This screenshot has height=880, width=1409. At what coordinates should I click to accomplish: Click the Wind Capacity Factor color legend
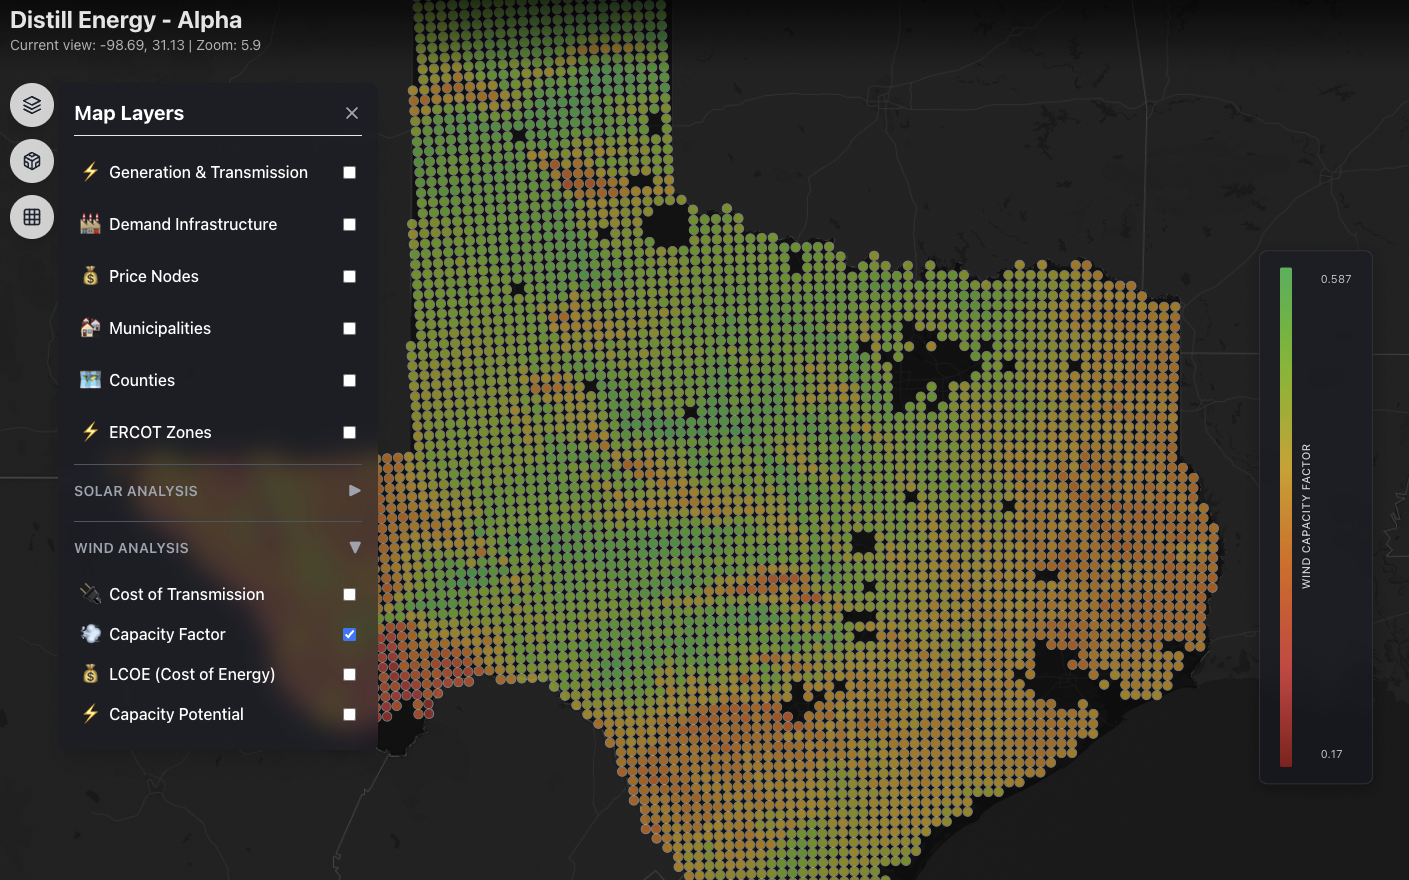tap(1288, 510)
